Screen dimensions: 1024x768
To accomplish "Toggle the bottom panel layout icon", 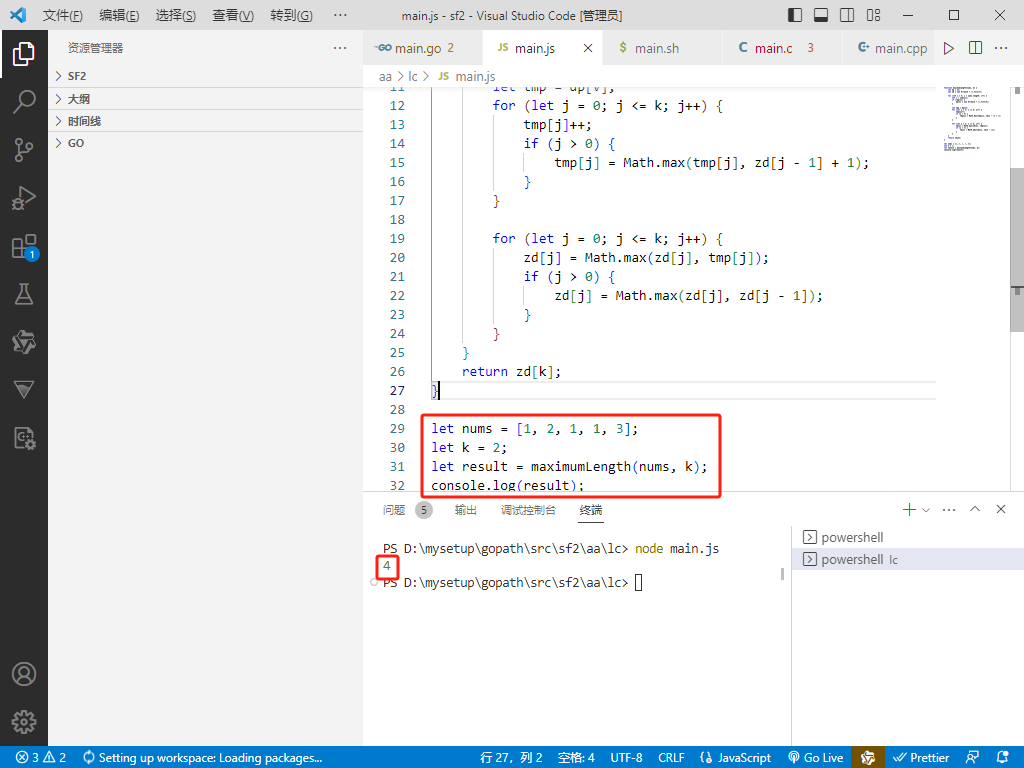I will pyautogui.click(x=821, y=15).
